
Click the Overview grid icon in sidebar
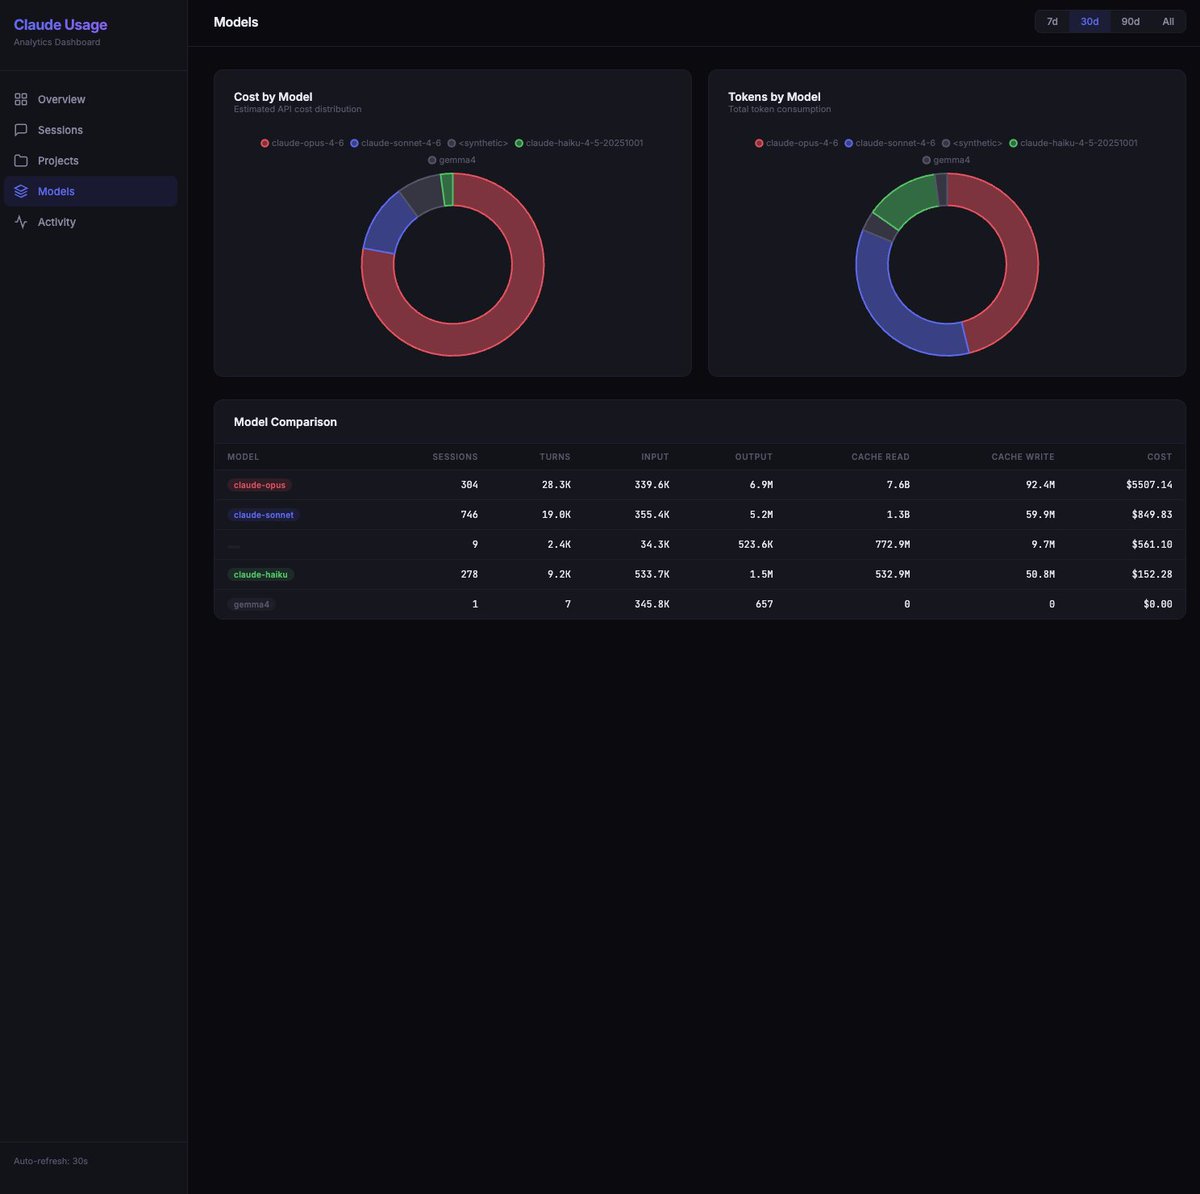point(21,99)
